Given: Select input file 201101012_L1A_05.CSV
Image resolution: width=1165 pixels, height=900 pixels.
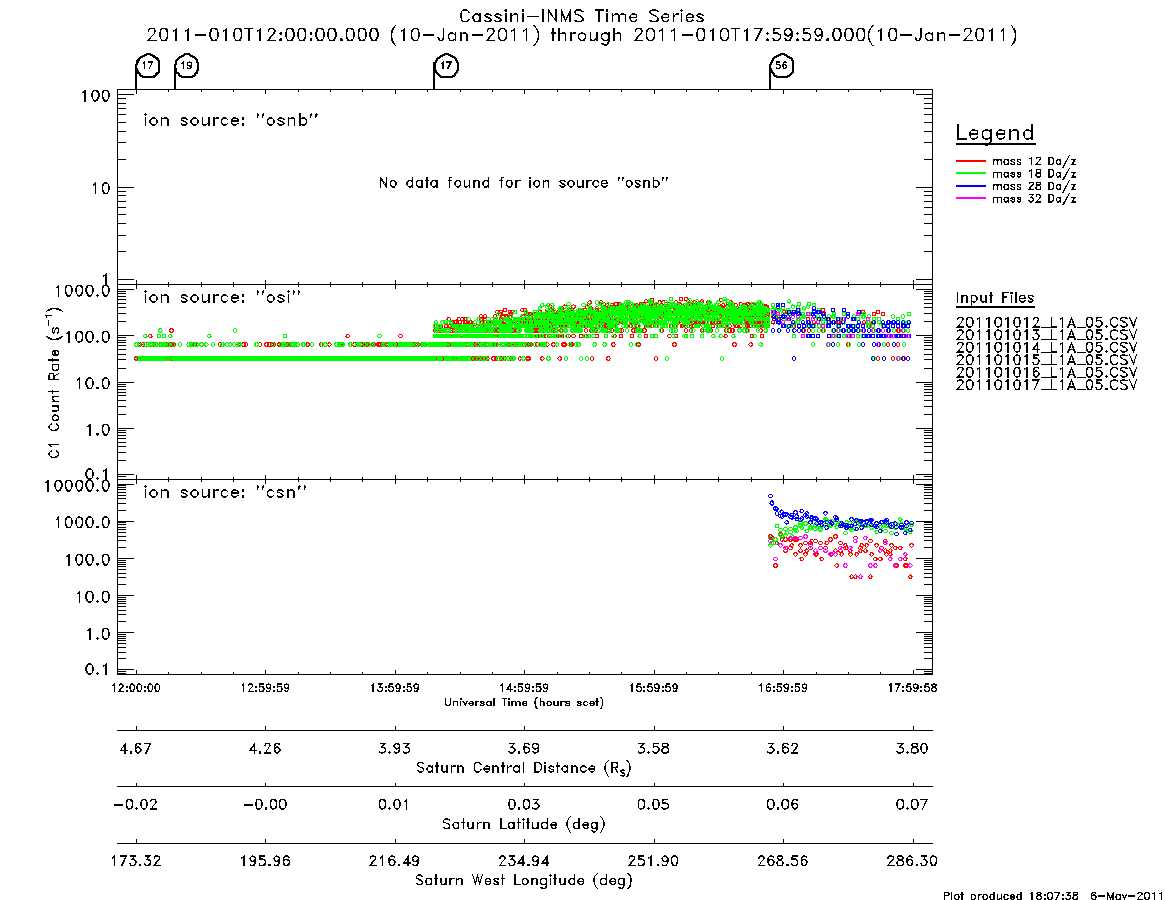Looking at the screenshot, I should pos(1046,323).
